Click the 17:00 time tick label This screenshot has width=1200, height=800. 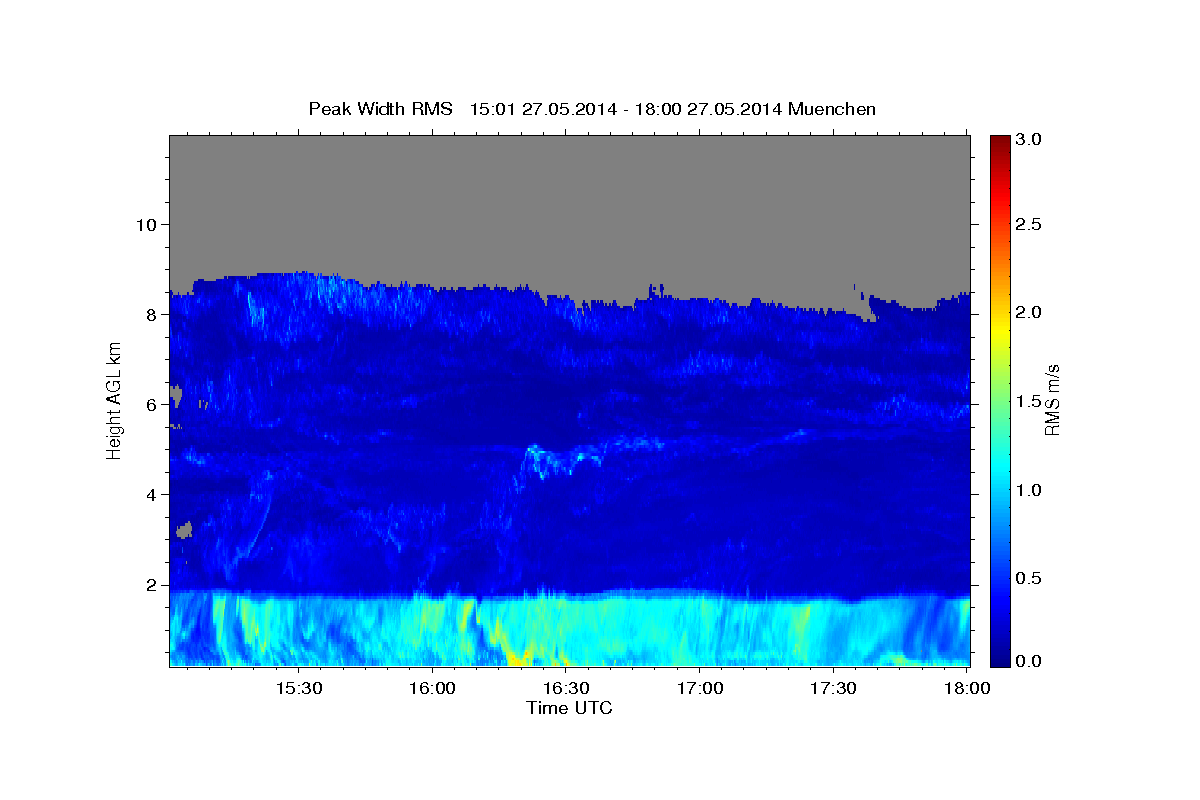(700, 689)
